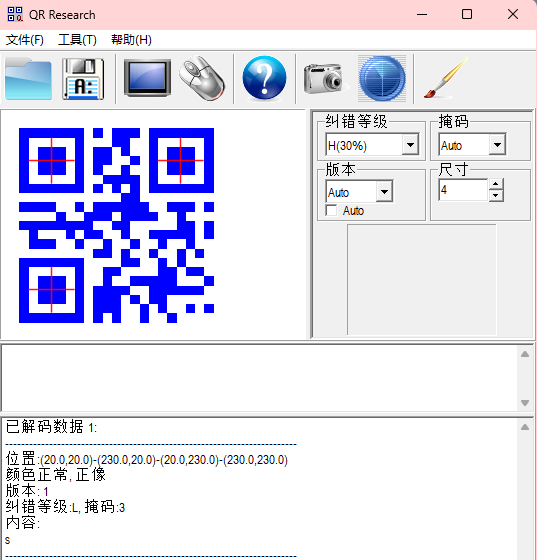Expand the 版本 Auto dropdown

click(384, 192)
